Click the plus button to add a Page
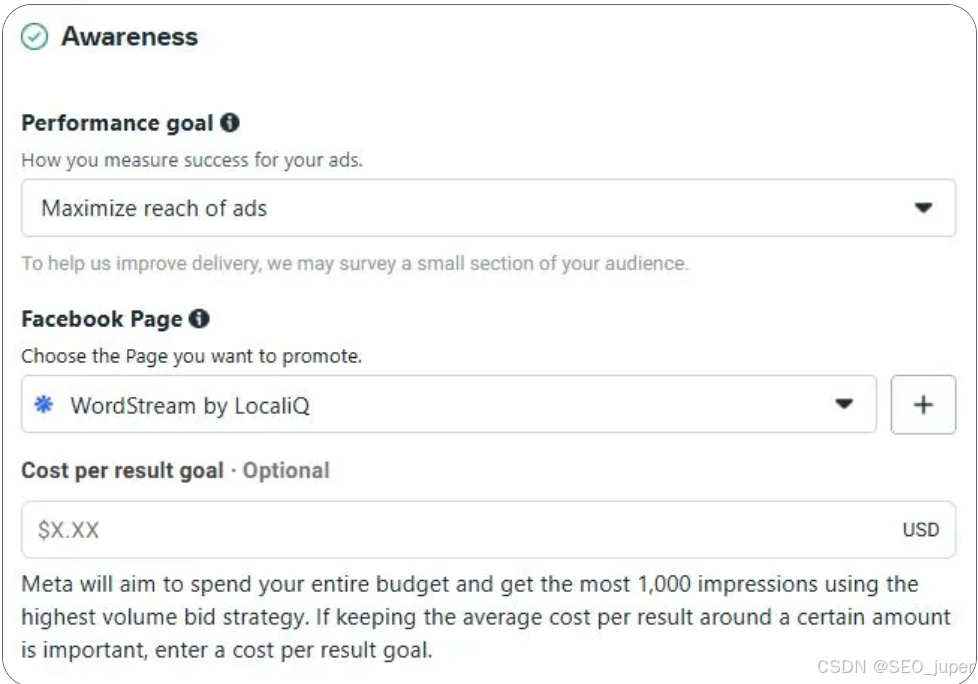This screenshot has height=684, width=978. coord(923,405)
